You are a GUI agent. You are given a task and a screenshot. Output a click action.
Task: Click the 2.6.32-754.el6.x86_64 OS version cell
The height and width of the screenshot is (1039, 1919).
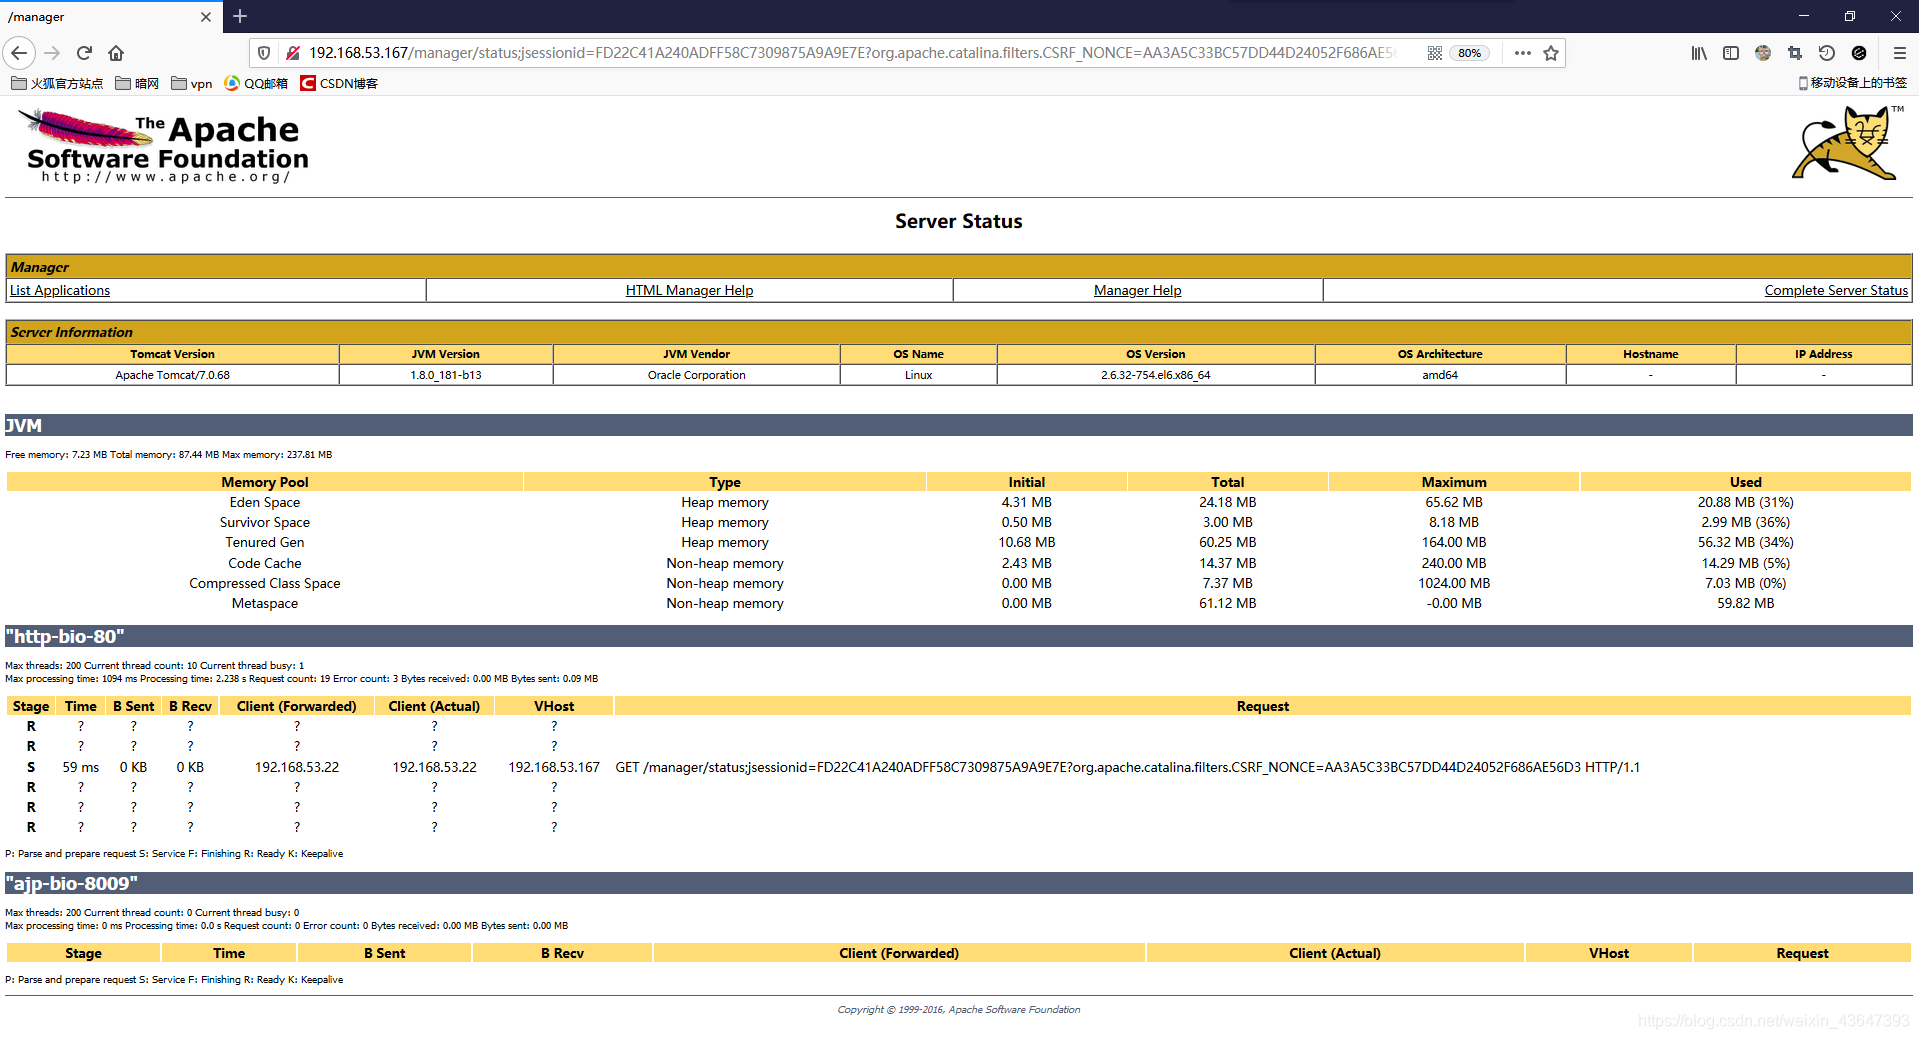pyautogui.click(x=1155, y=375)
